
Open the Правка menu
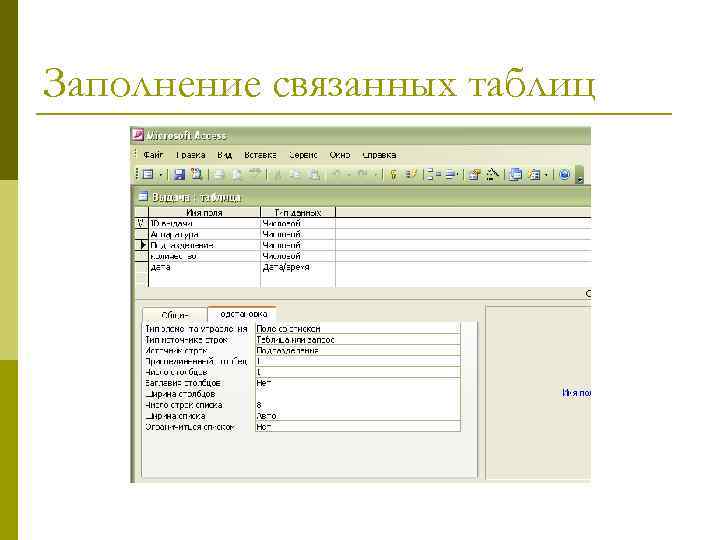click(x=191, y=155)
